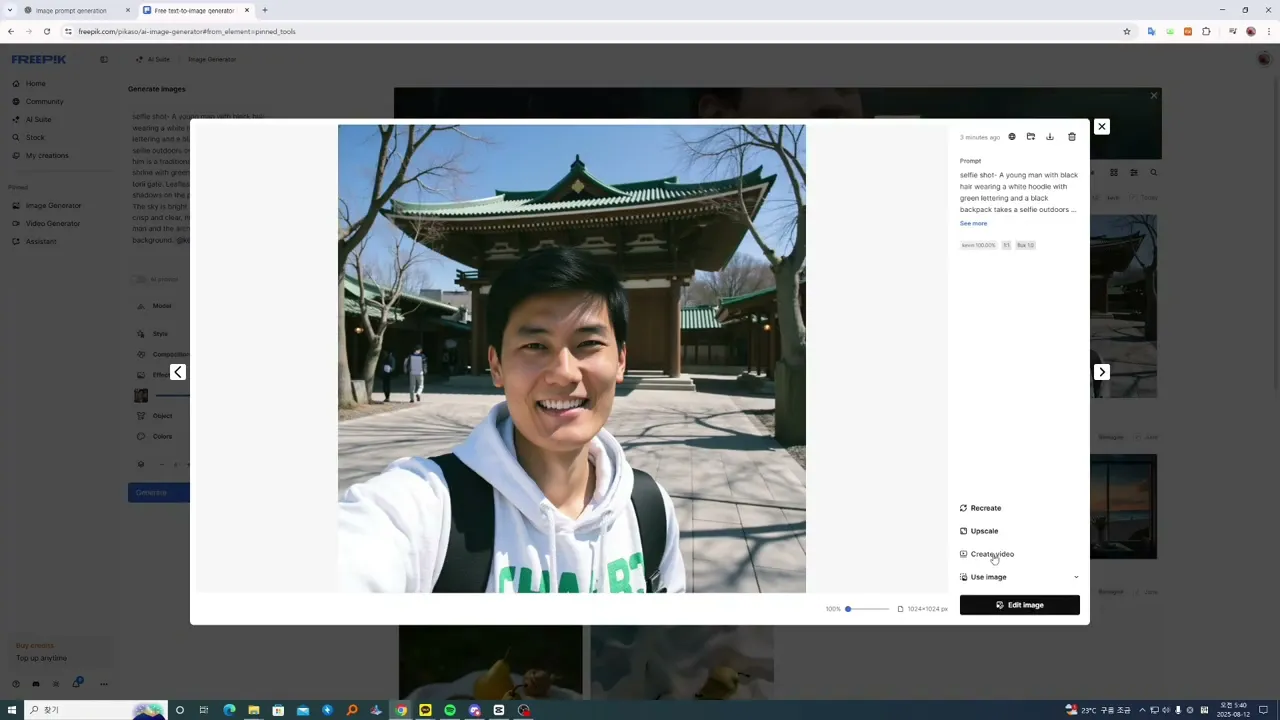This screenshot has width=1280, height=720.
Task: Switch to Image prompt generation tab
Action: pyautogui.click(x=78, y=10)
